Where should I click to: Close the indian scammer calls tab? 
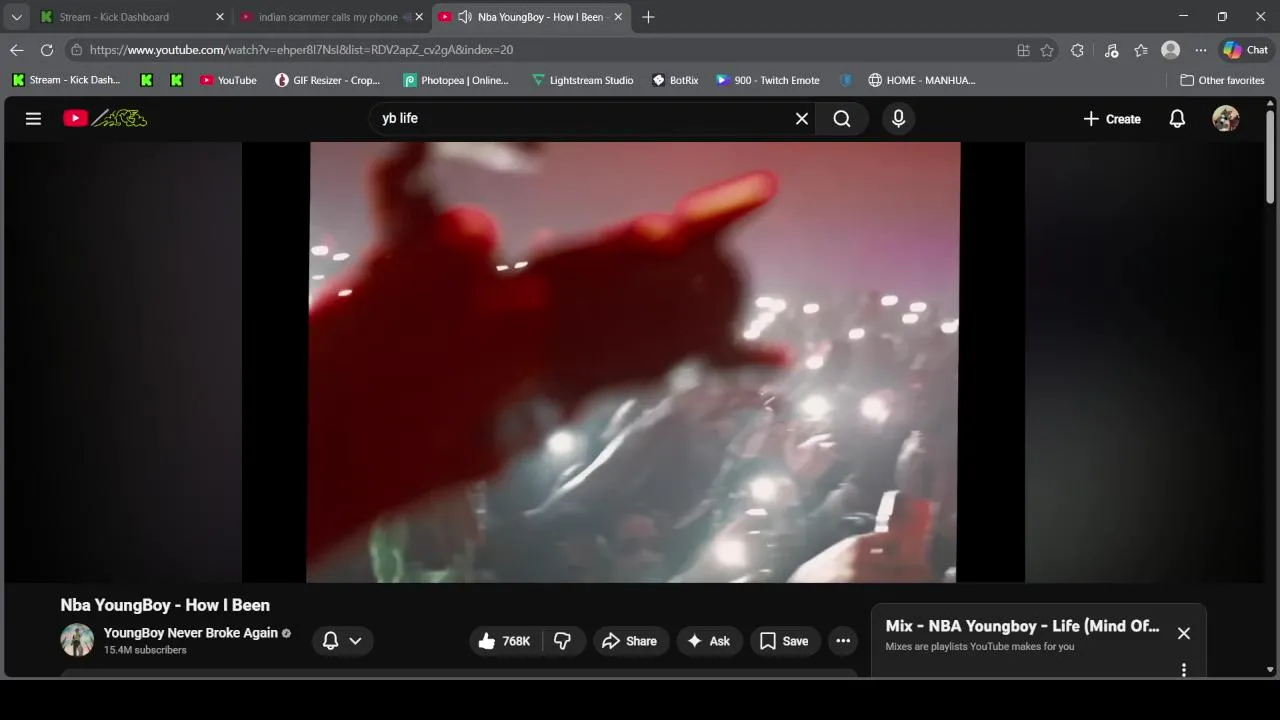coord(419,17)
